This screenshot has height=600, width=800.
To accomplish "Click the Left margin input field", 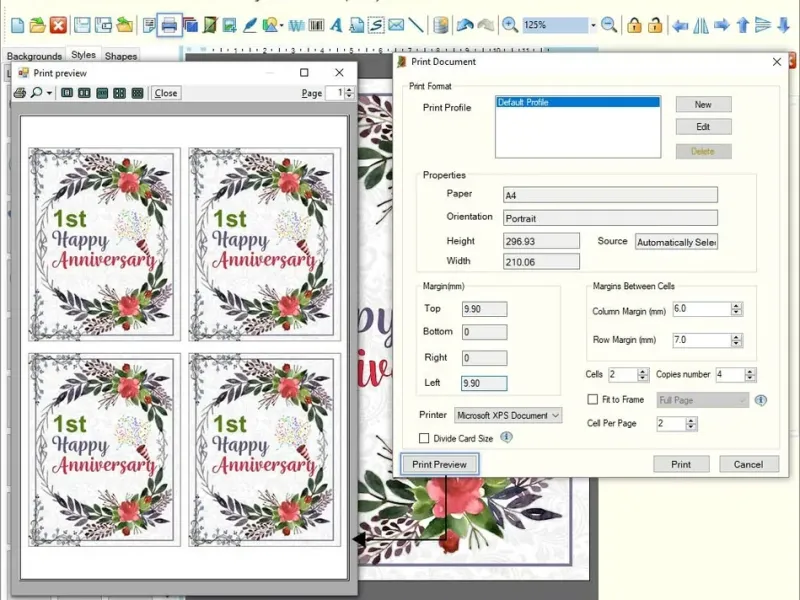I will click(x=484, y=383).
